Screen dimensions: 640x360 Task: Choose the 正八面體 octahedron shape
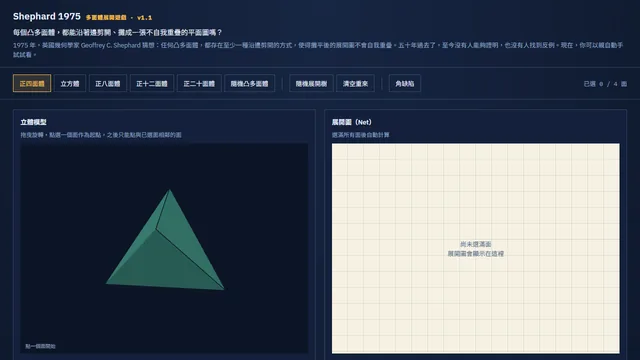[x=108, y=83]
